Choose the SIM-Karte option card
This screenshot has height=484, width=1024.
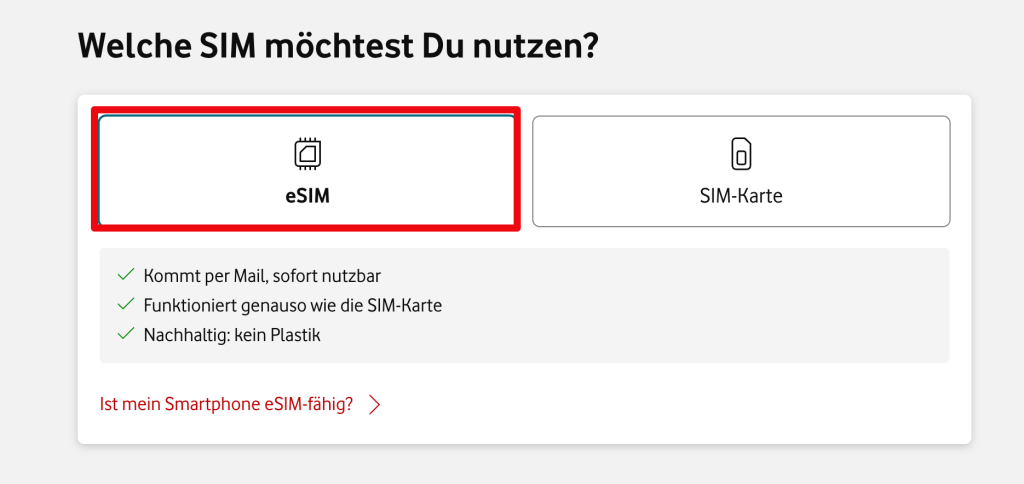741,171
